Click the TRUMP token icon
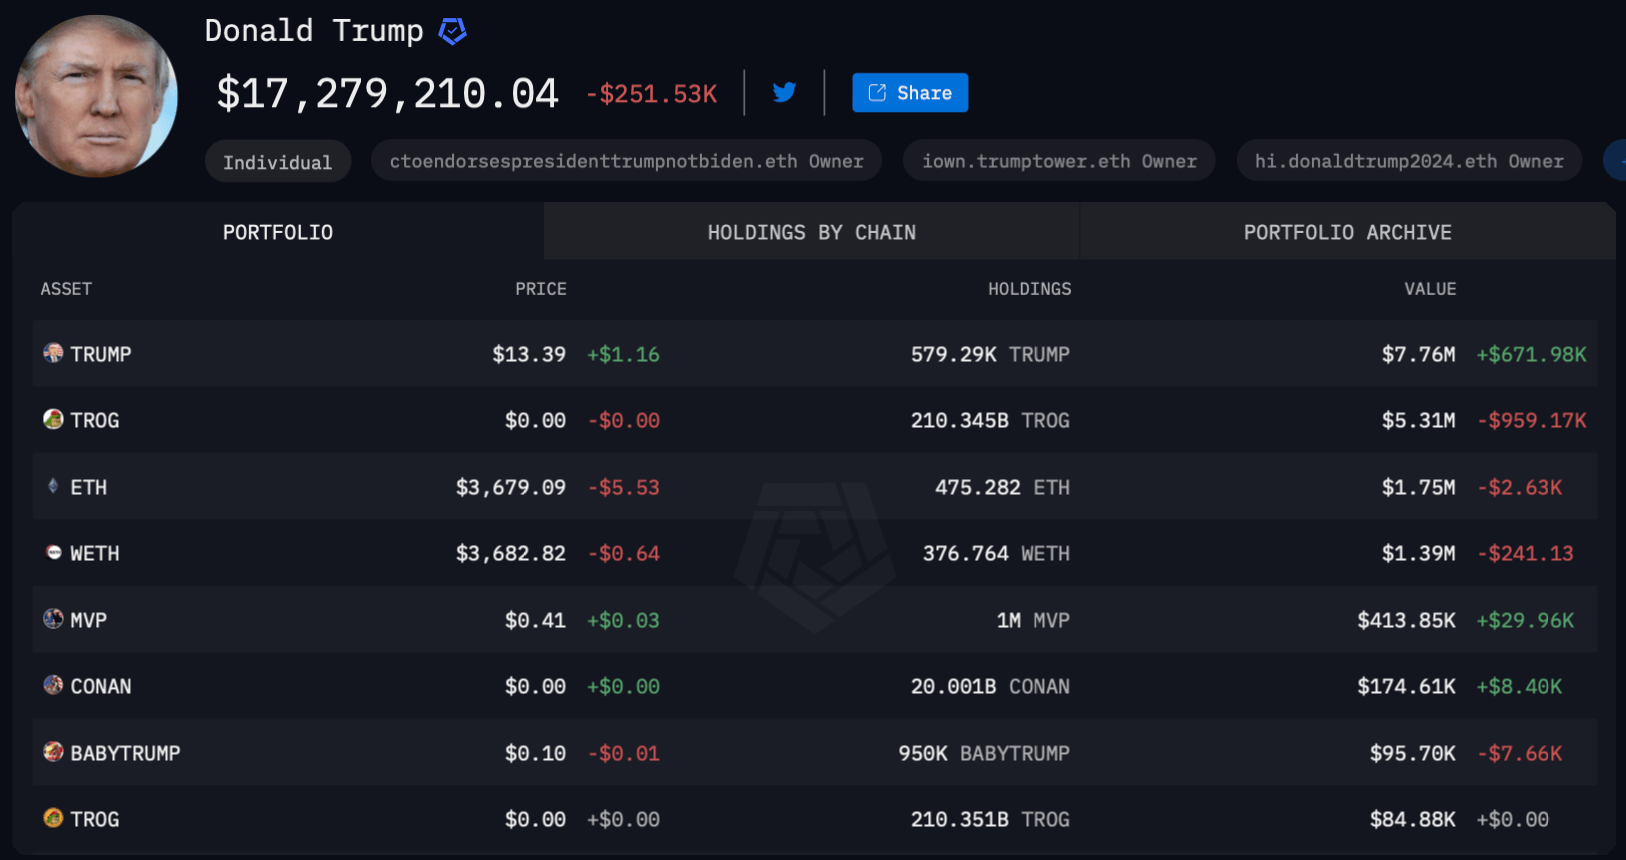This screenshot has height=860, width=1626. (53, 353)
